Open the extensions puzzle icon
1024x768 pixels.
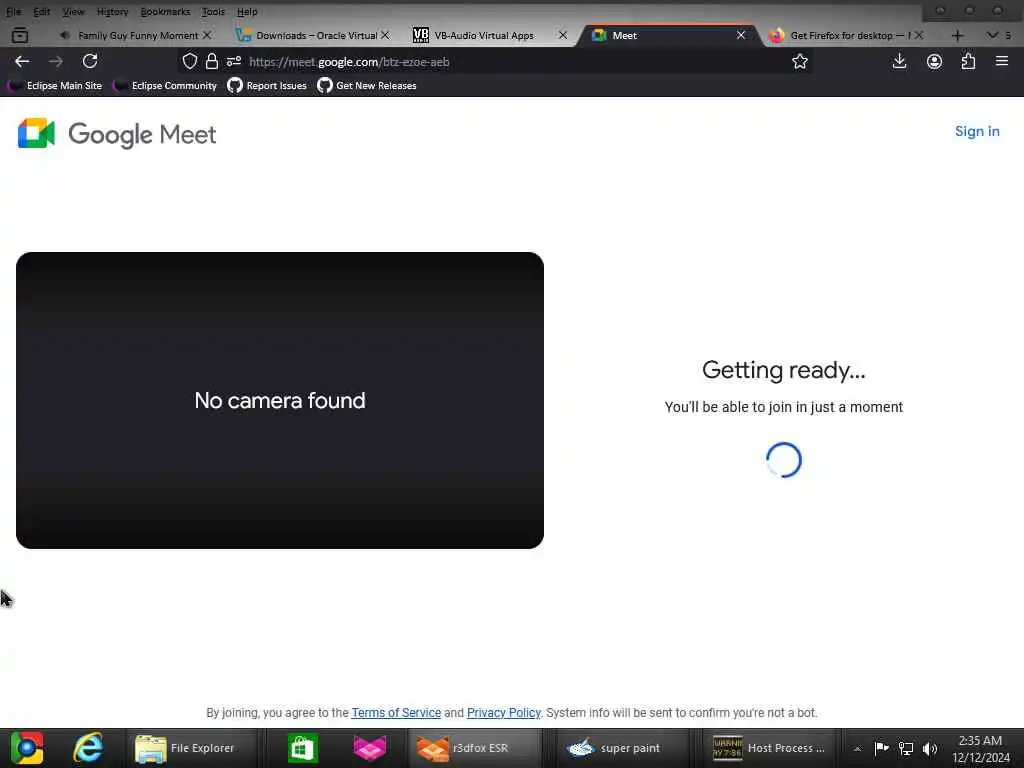pos(968,61)
